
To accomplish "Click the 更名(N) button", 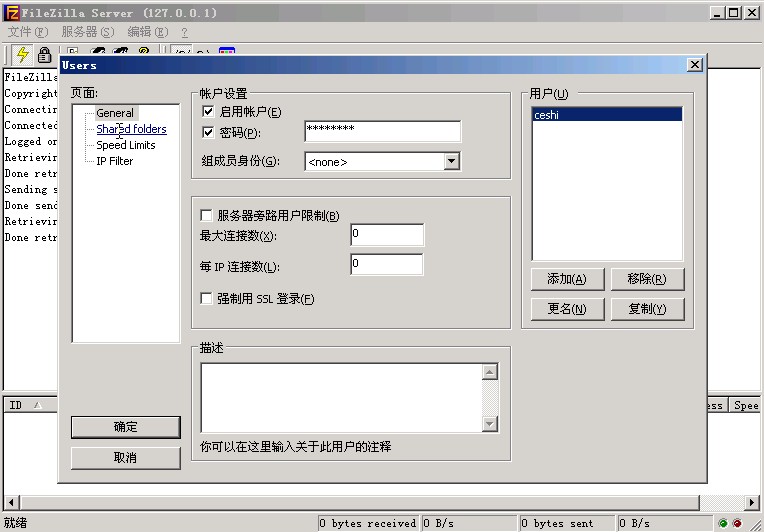I will pos(568,309).
